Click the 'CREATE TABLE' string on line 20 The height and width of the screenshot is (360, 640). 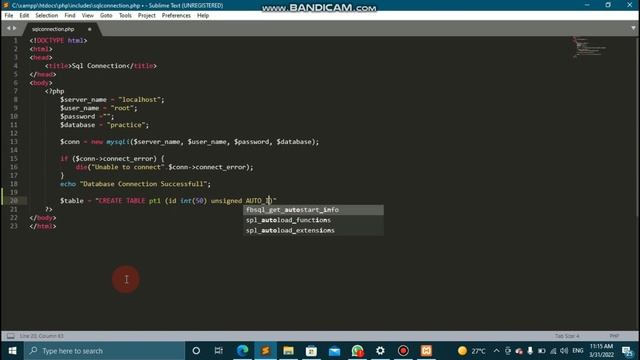tap(122, 201)
